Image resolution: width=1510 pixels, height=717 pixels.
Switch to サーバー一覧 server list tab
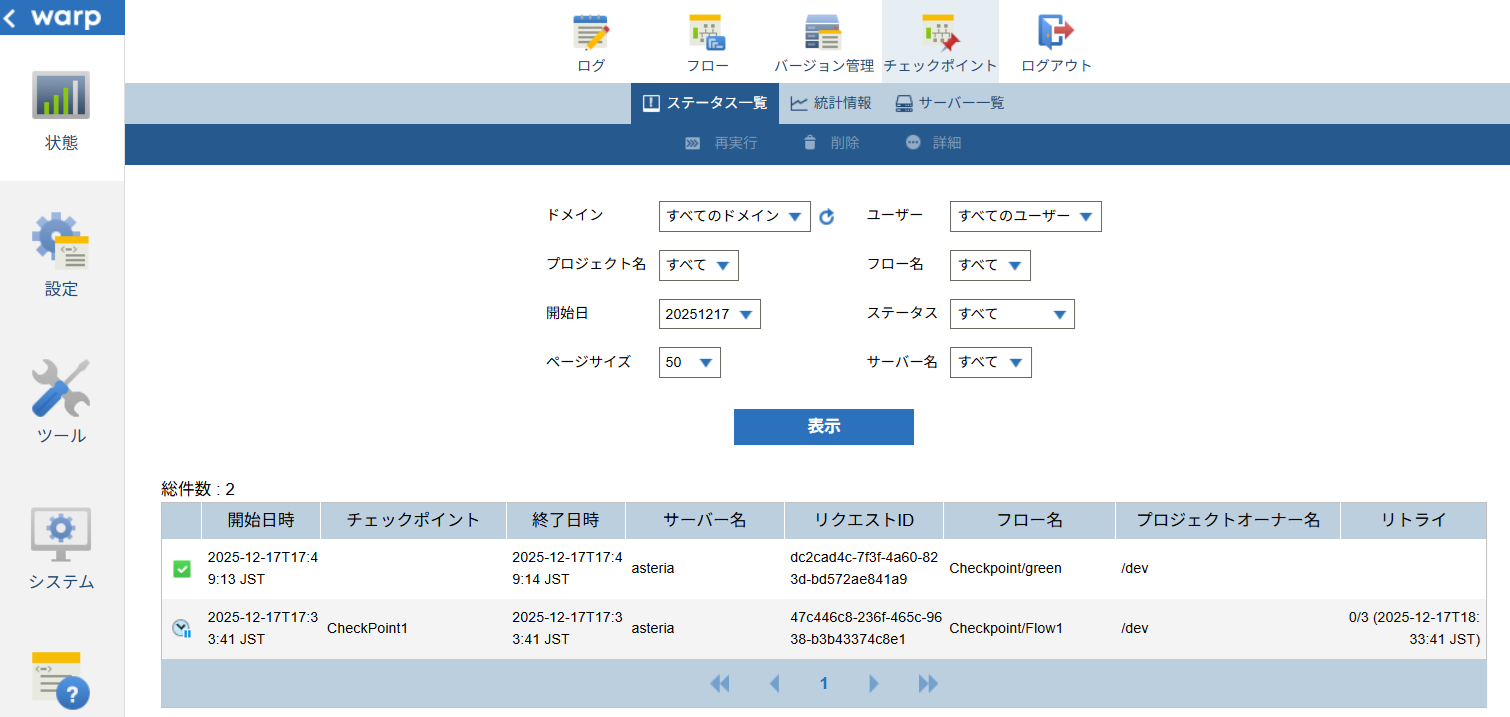pos(949,103)
